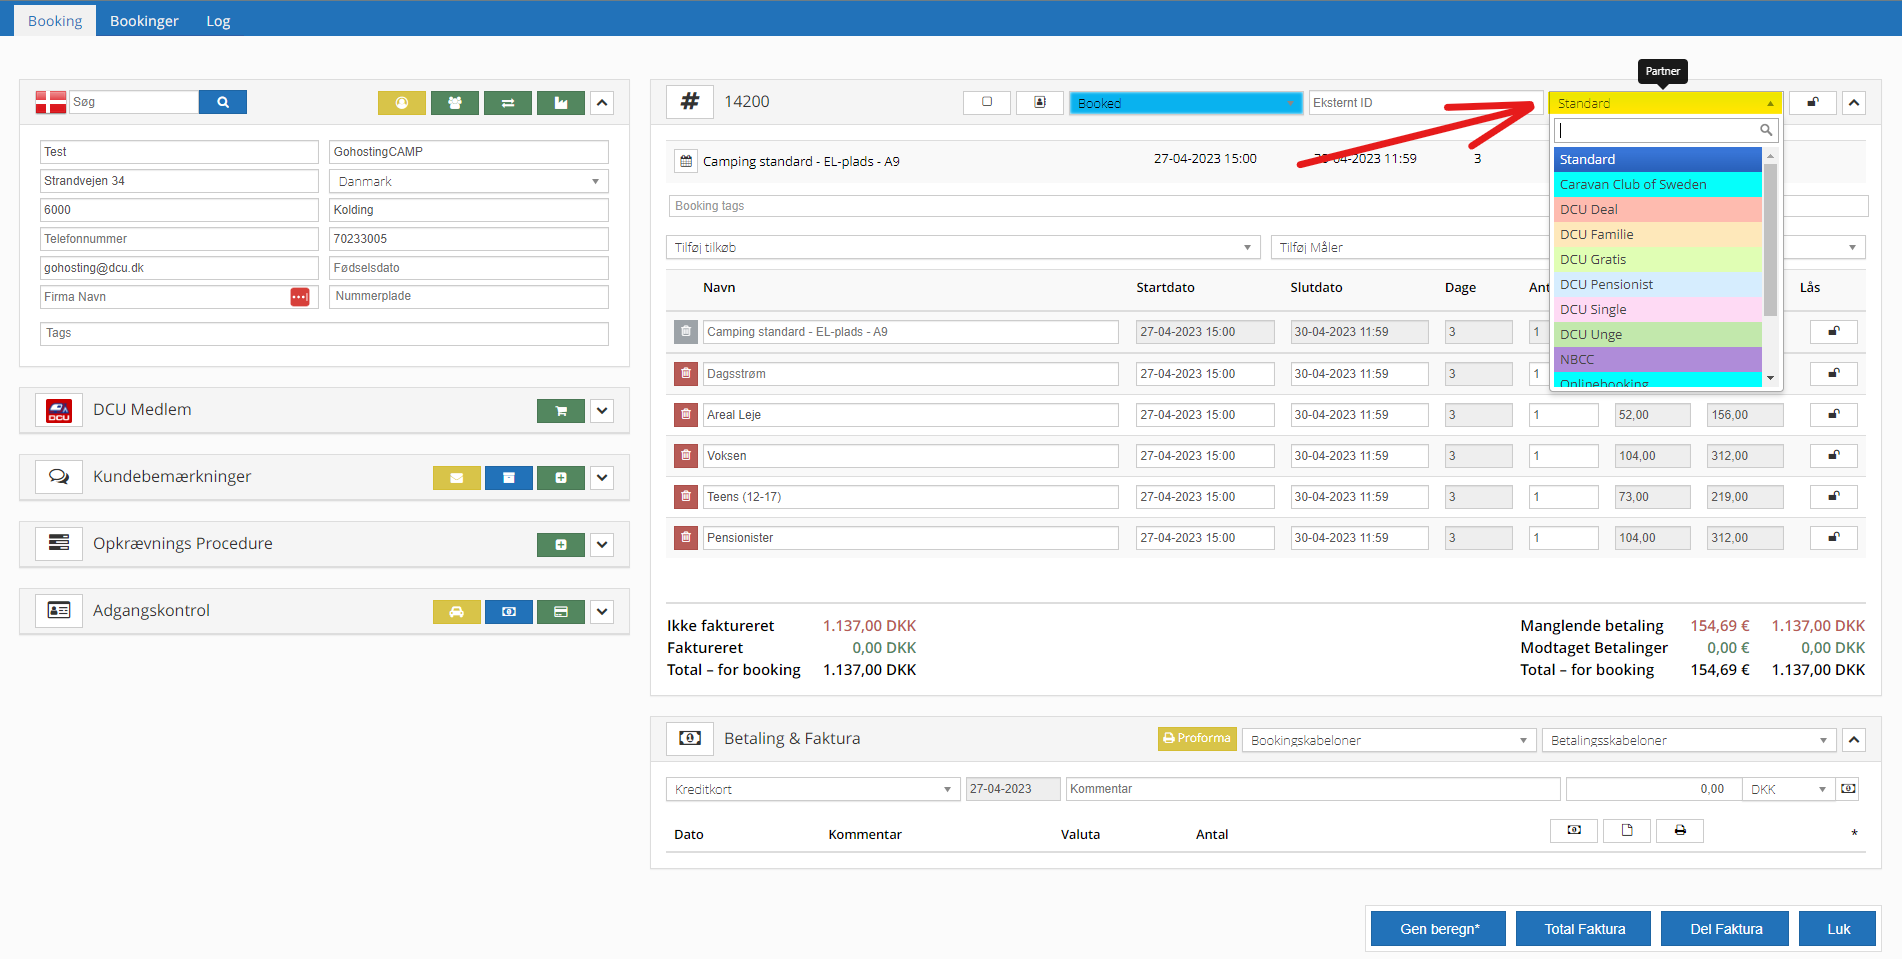Screen dimensions: 1902x959
Task: Click the Booking tags input field
Action: pyautogui.click(x=1100, y=206)
